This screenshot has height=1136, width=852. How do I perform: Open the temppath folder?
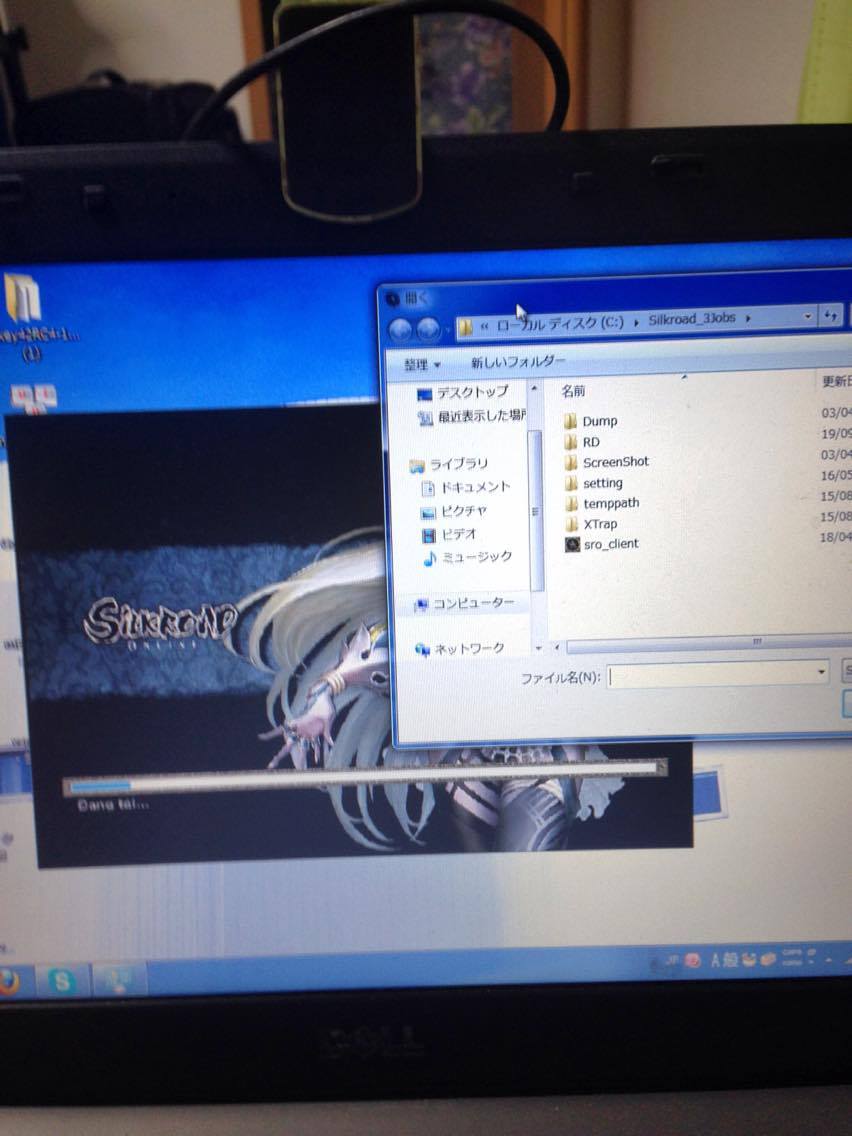click(603, 504)
